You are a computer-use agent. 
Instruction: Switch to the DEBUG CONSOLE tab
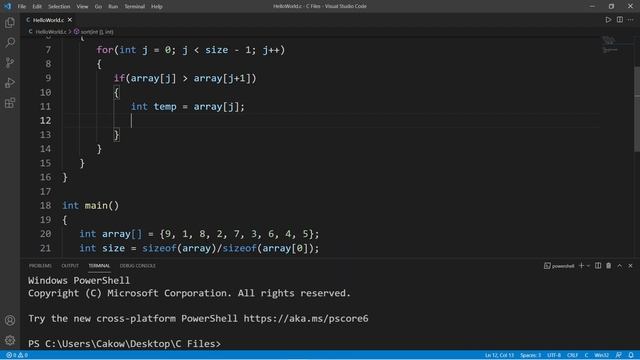pyautogui.click(x=138, y=266)
